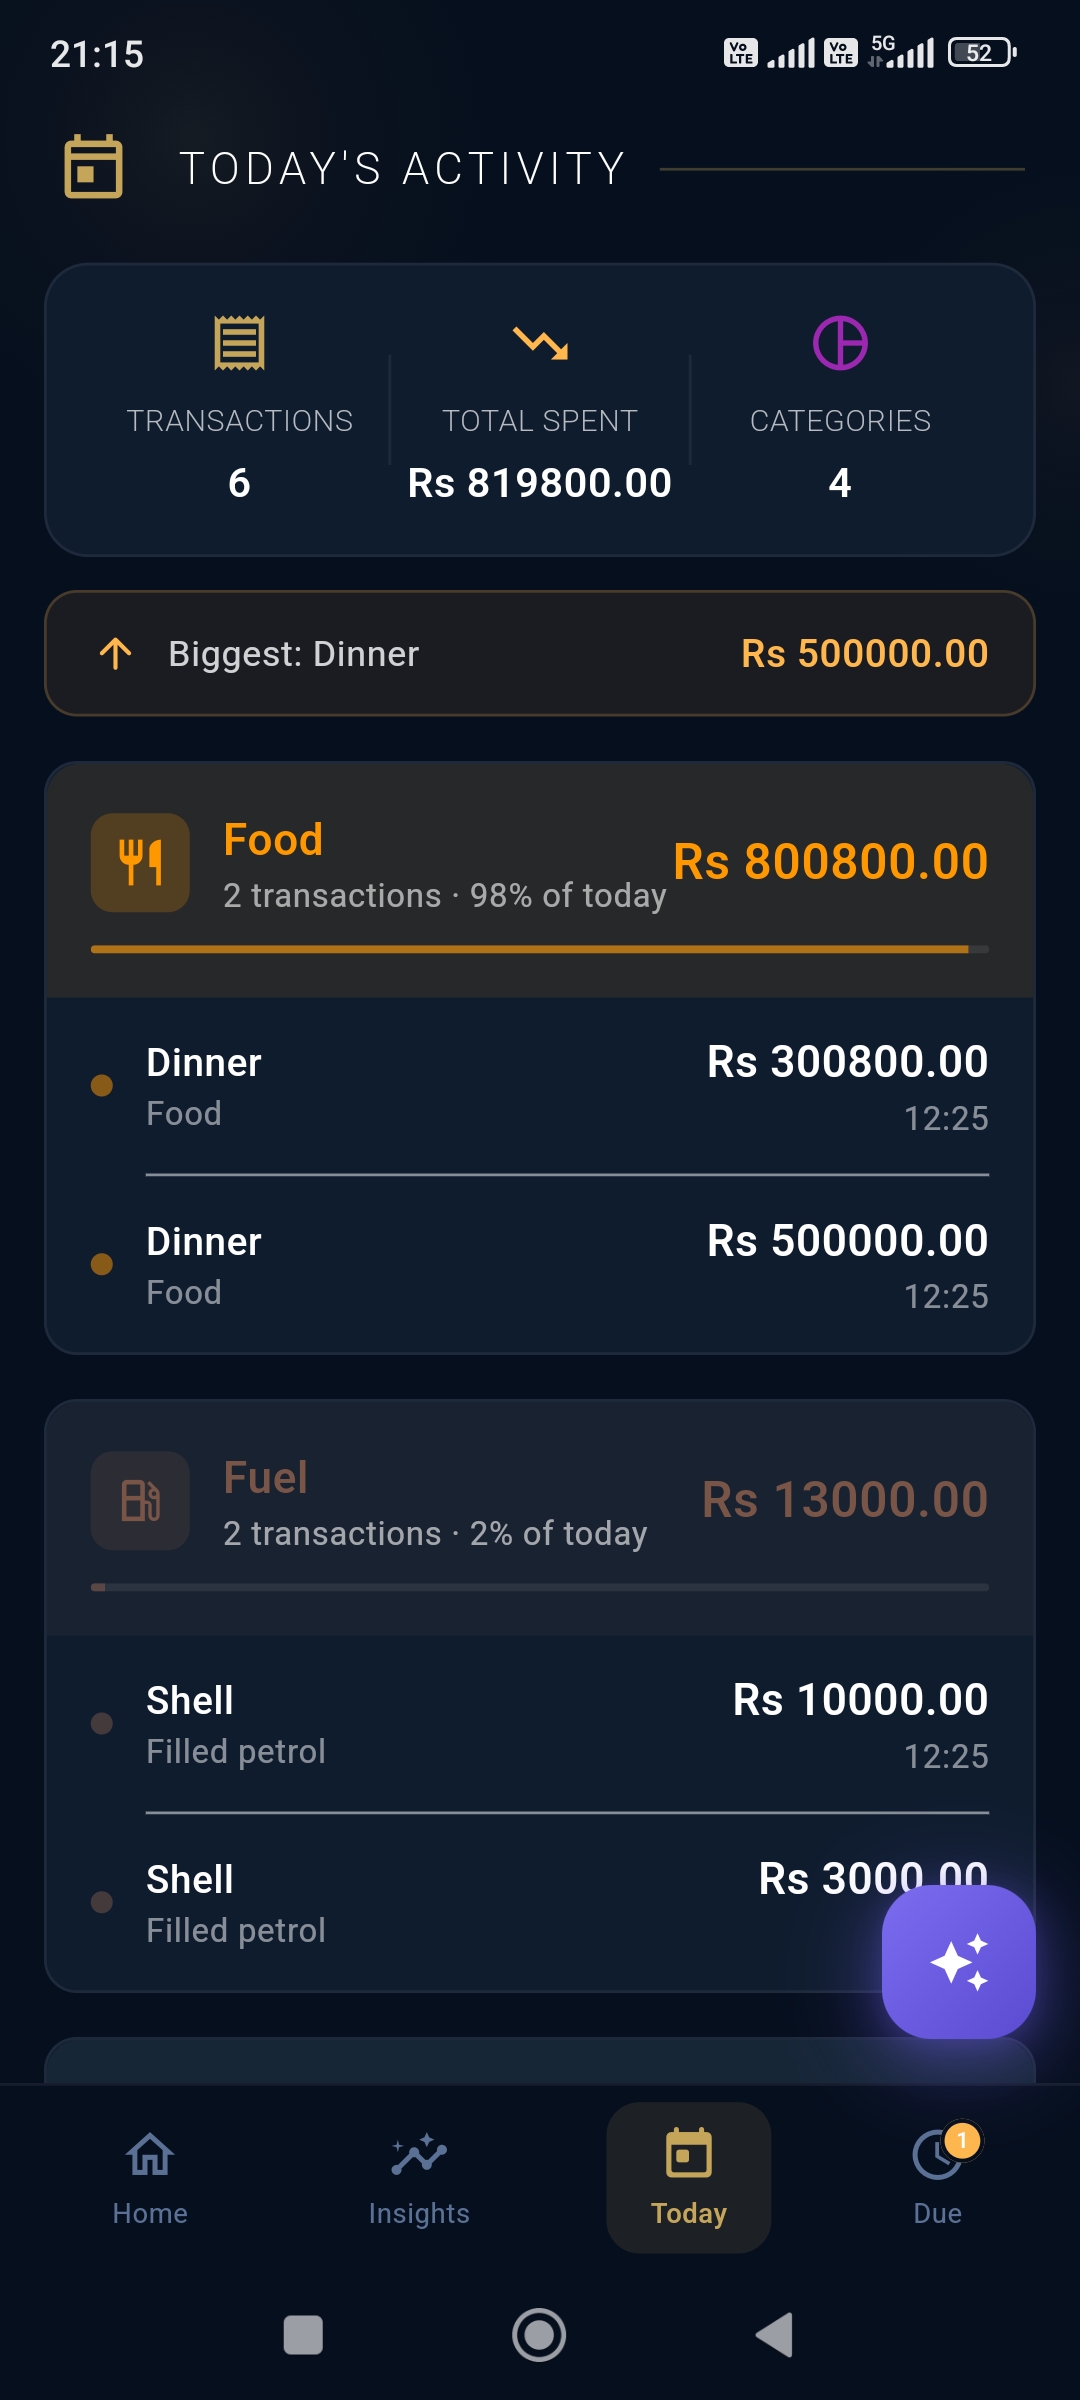The image size is (1080, 2400).
Task: Collapse the Food category header
Action: [540, 880]
